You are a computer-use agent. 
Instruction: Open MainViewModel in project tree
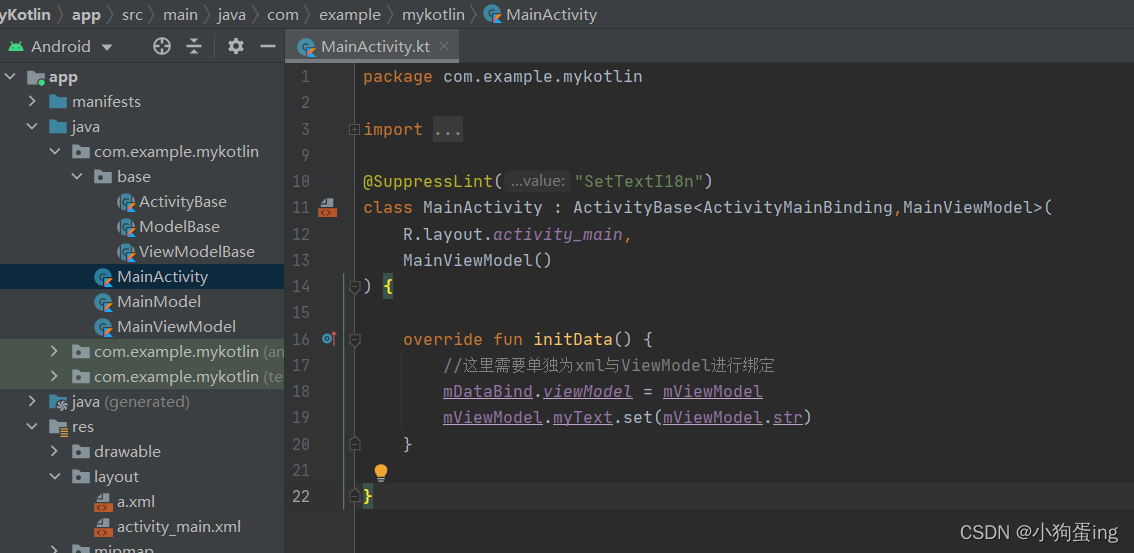click(176, 327)
